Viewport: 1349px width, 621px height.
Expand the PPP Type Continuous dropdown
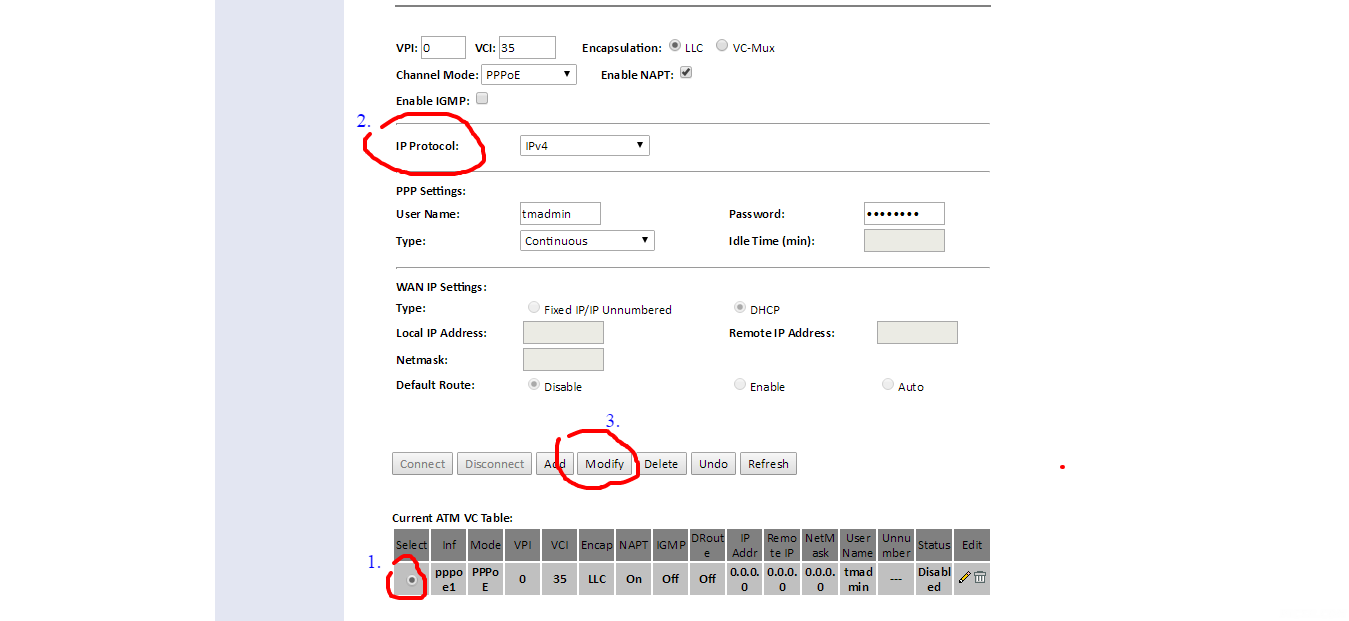point(587,241)
